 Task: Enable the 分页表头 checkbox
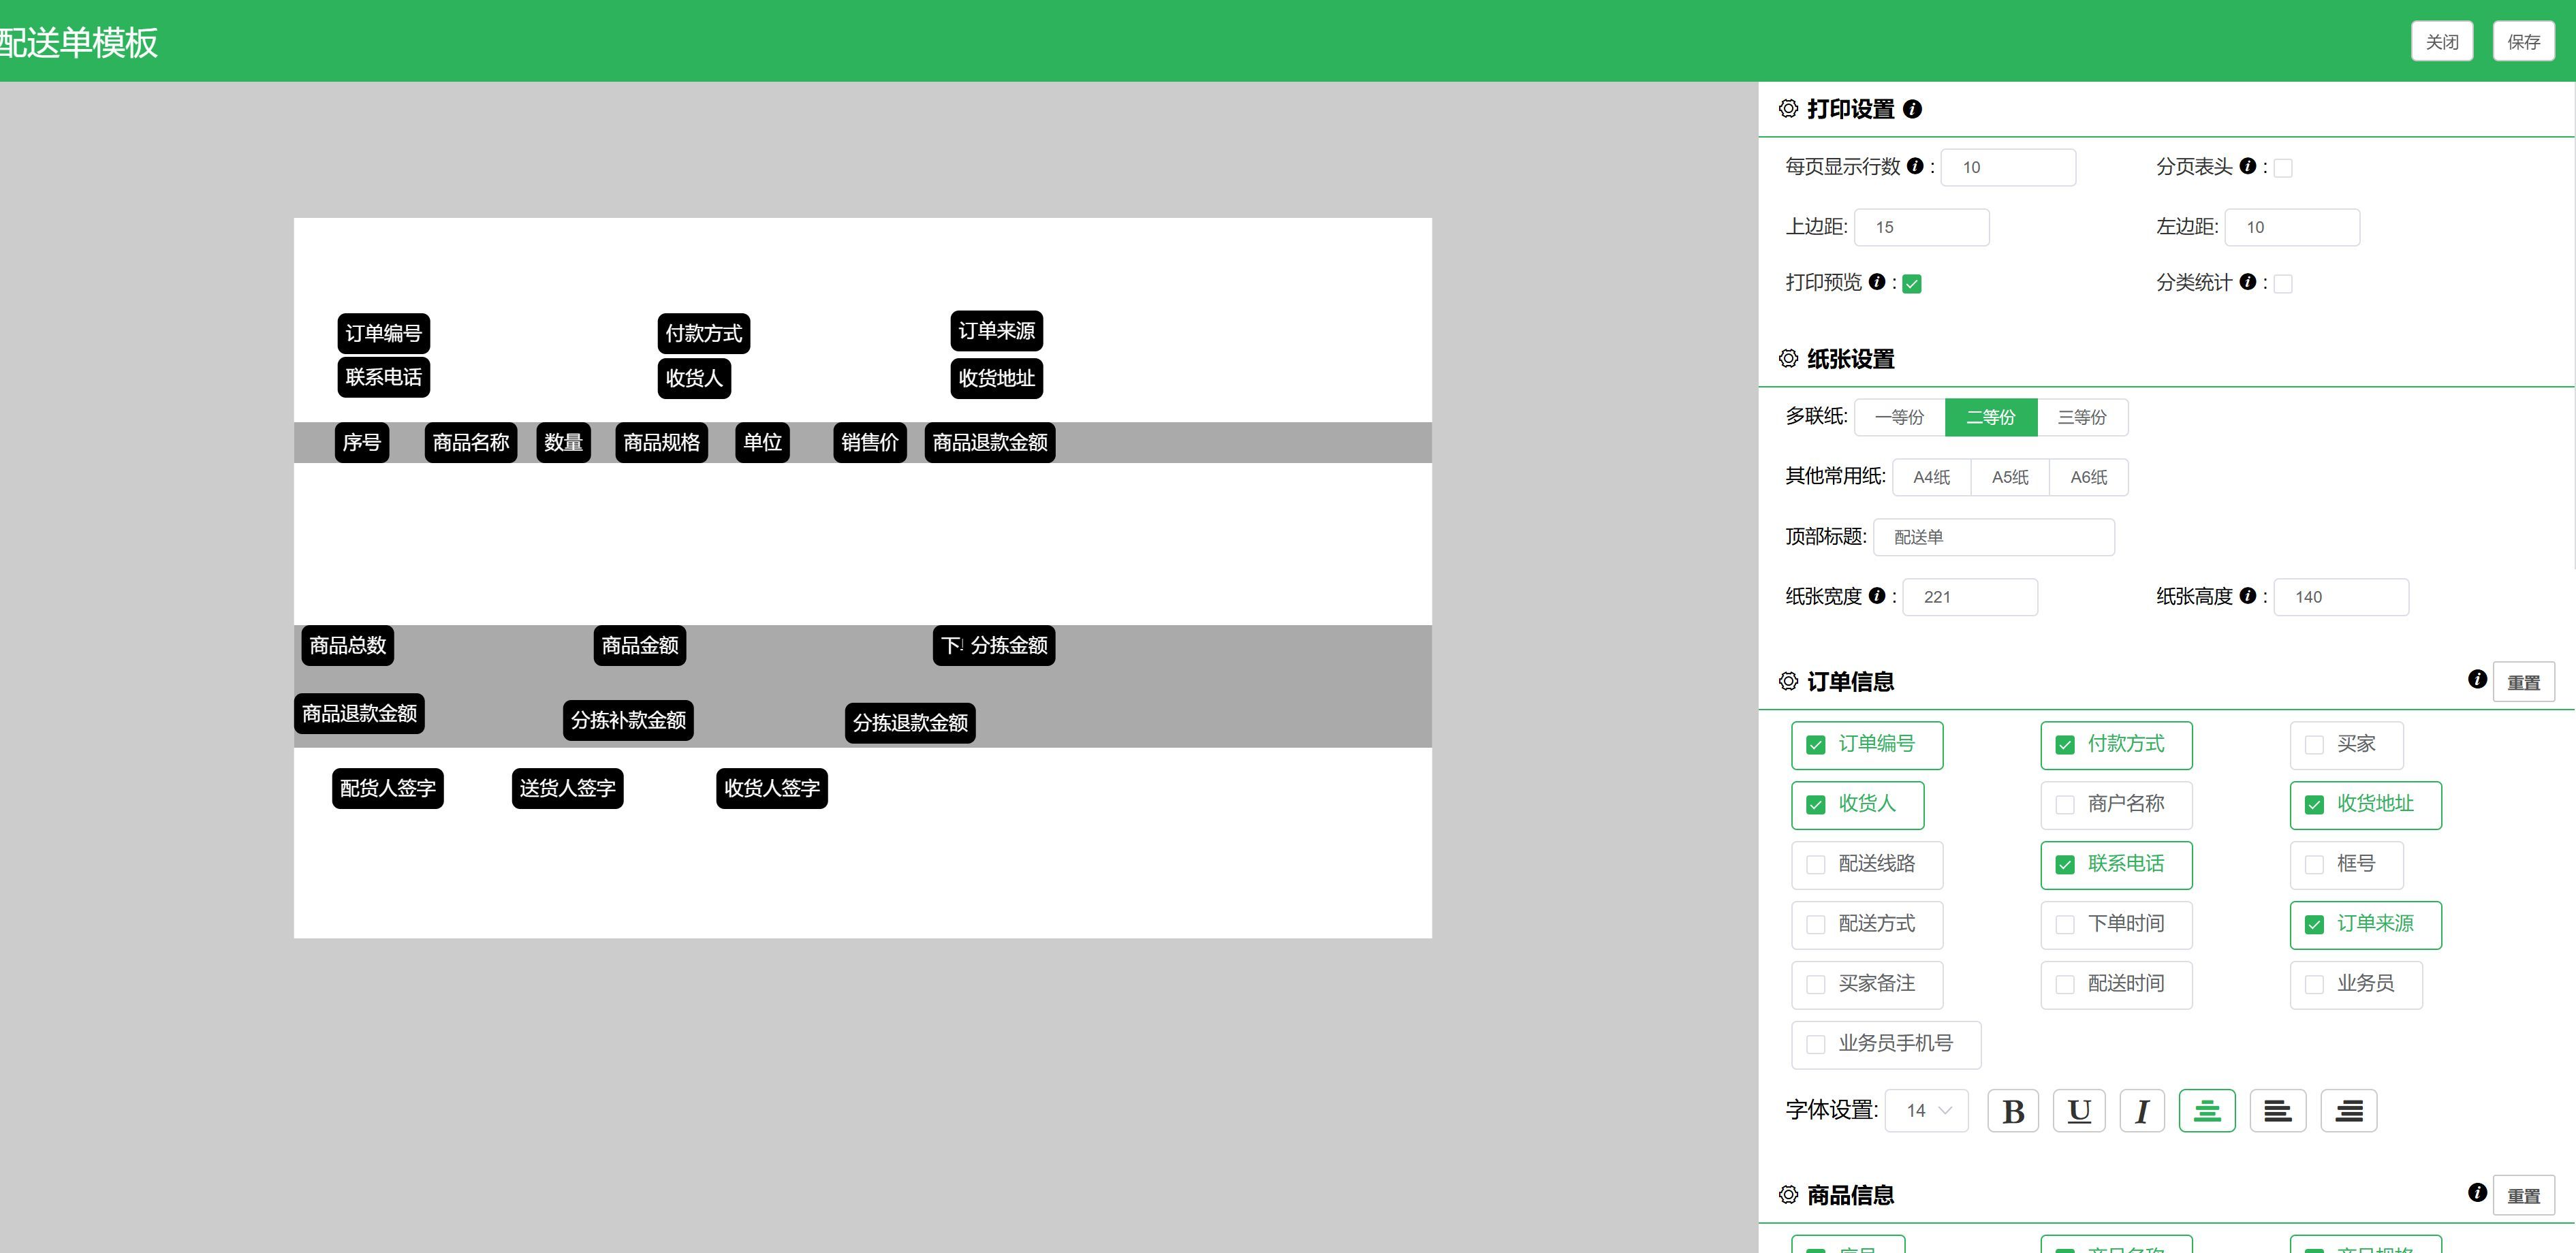2283,168
